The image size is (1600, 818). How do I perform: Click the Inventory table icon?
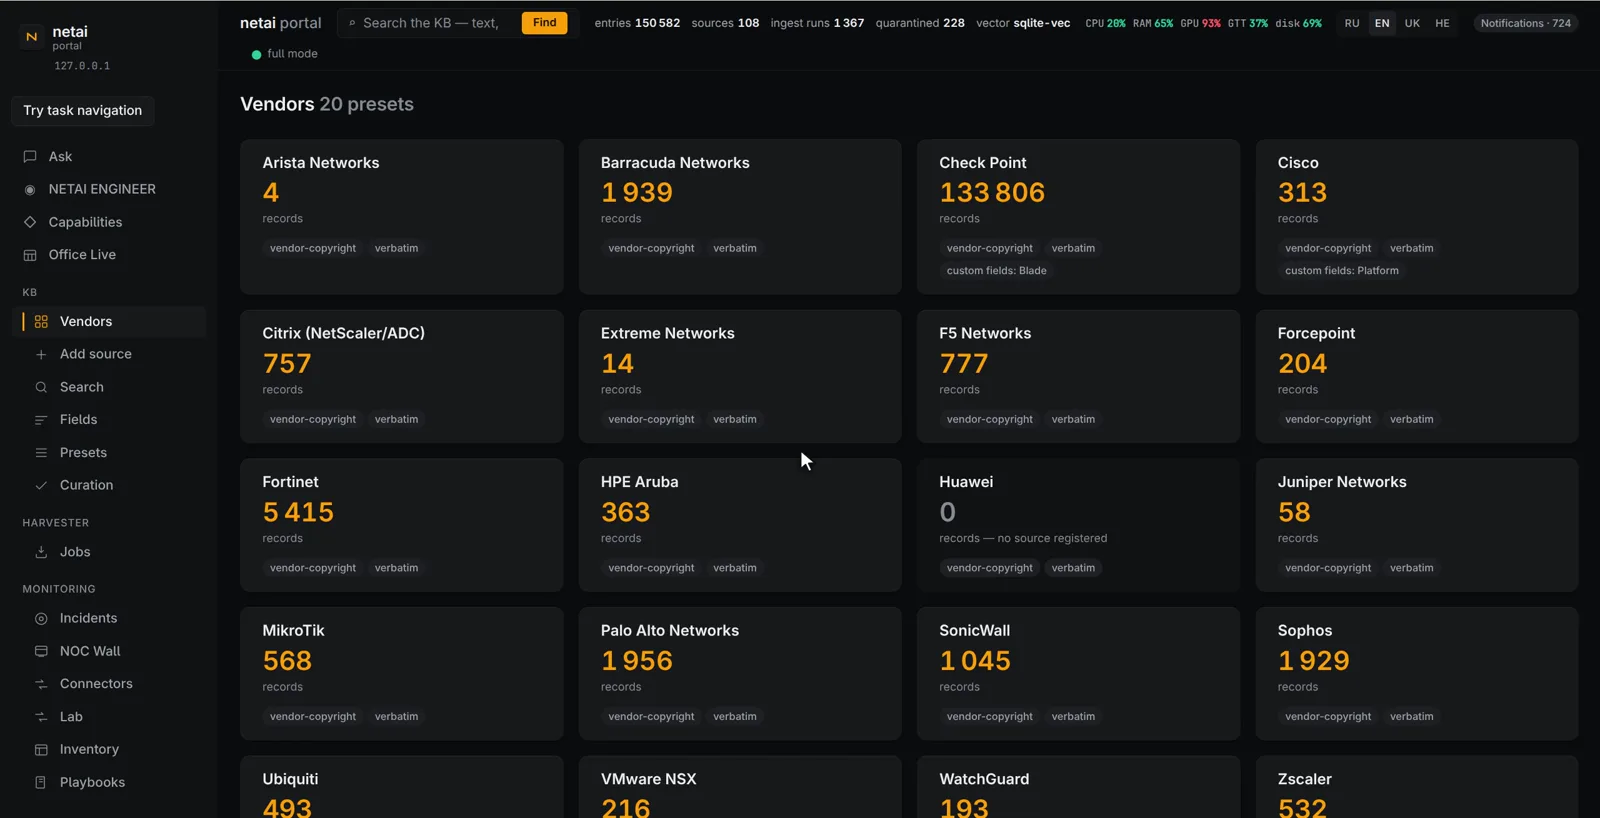[x=41, y=750]
